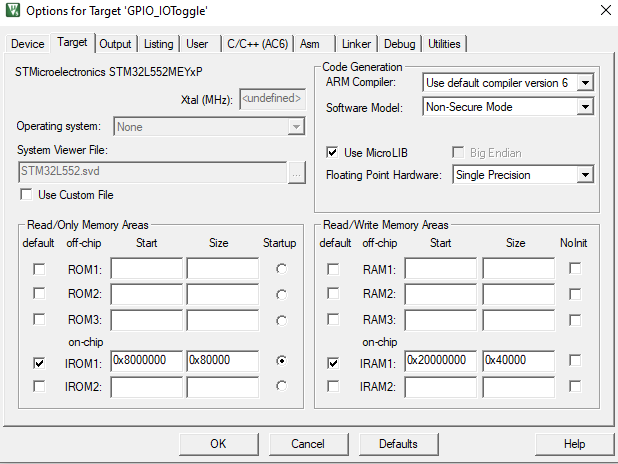Enable NoInit for IRAM2
The height and width of the screenshot is (464, 618).
tap(575, 386)
